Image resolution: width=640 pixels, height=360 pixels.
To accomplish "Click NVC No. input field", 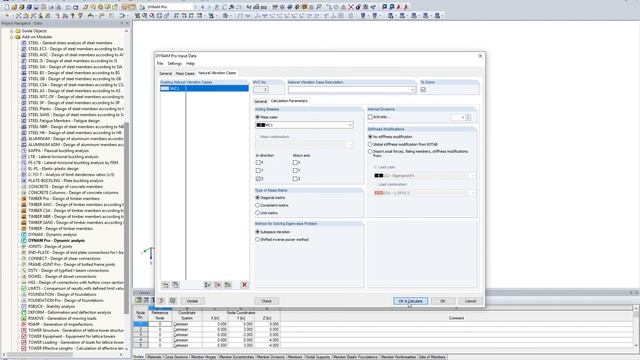I will click(261, 90).
